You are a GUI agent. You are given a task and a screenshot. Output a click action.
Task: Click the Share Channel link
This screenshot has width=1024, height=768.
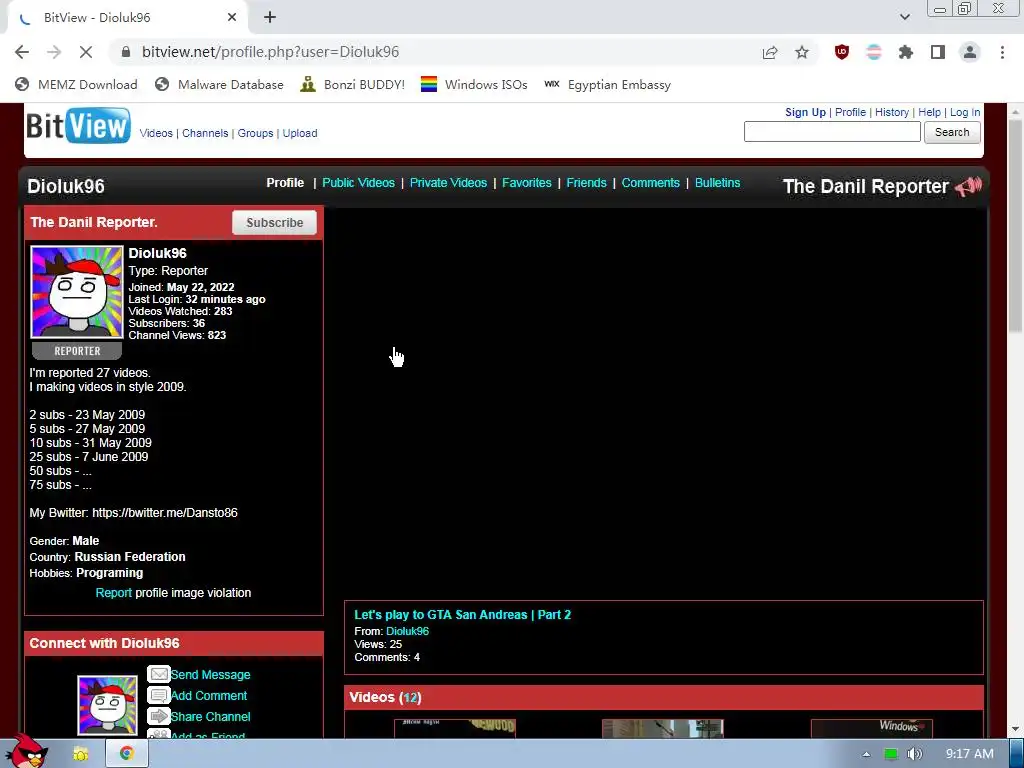pos(210,716)
